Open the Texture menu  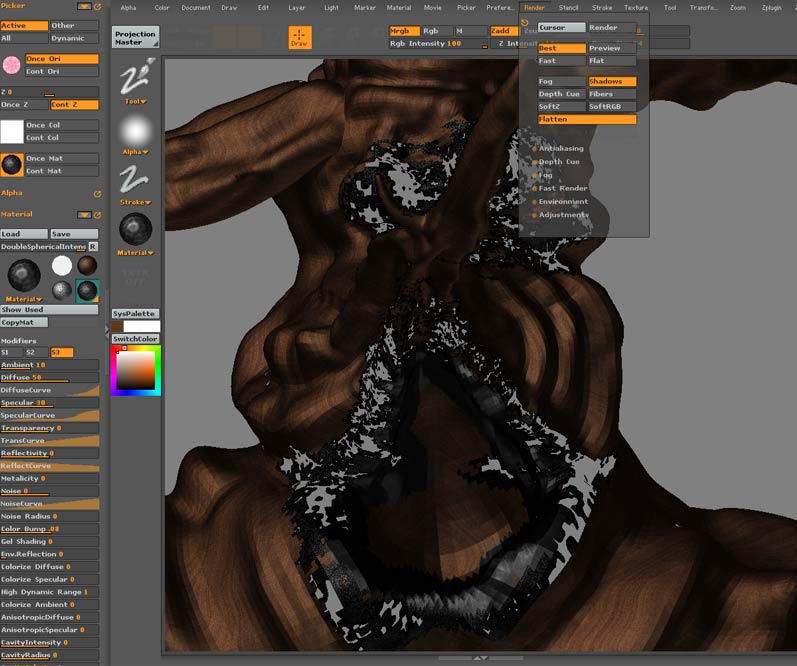[x=636, y=7]
